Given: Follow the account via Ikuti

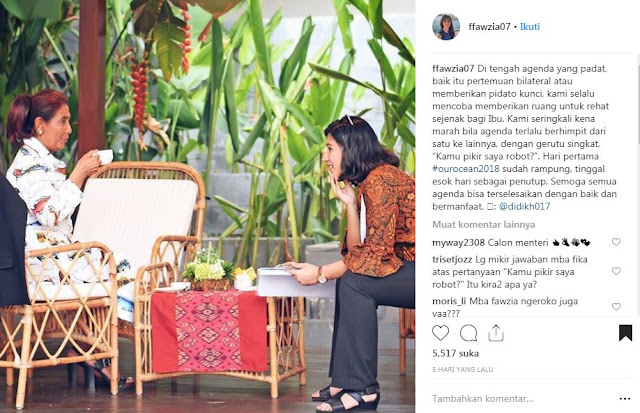Looking at the screenshot, I should point(529,27).
